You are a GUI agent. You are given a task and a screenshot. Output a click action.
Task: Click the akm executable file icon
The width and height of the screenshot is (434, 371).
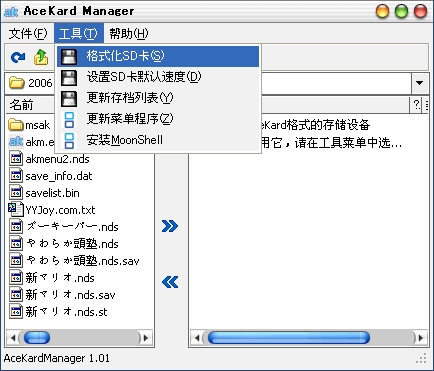pos(16,142)
